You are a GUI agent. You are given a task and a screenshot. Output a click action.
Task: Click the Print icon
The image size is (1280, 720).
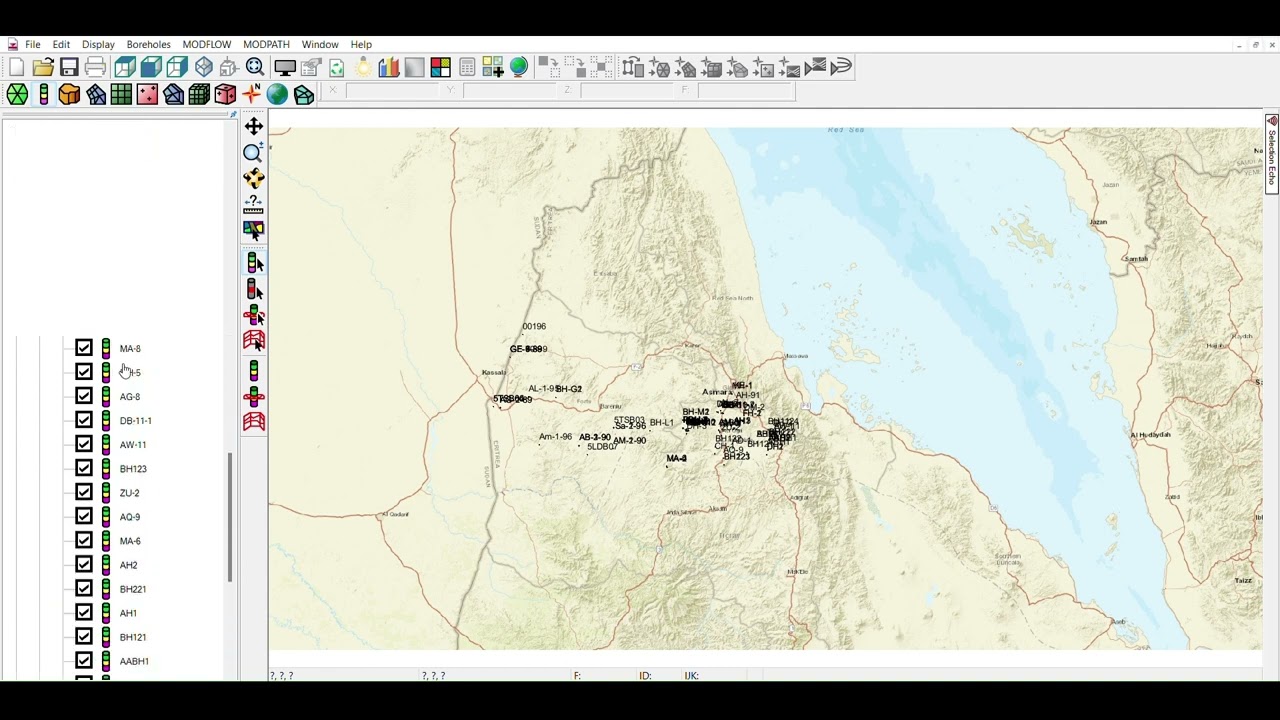(x=95, y=67)
